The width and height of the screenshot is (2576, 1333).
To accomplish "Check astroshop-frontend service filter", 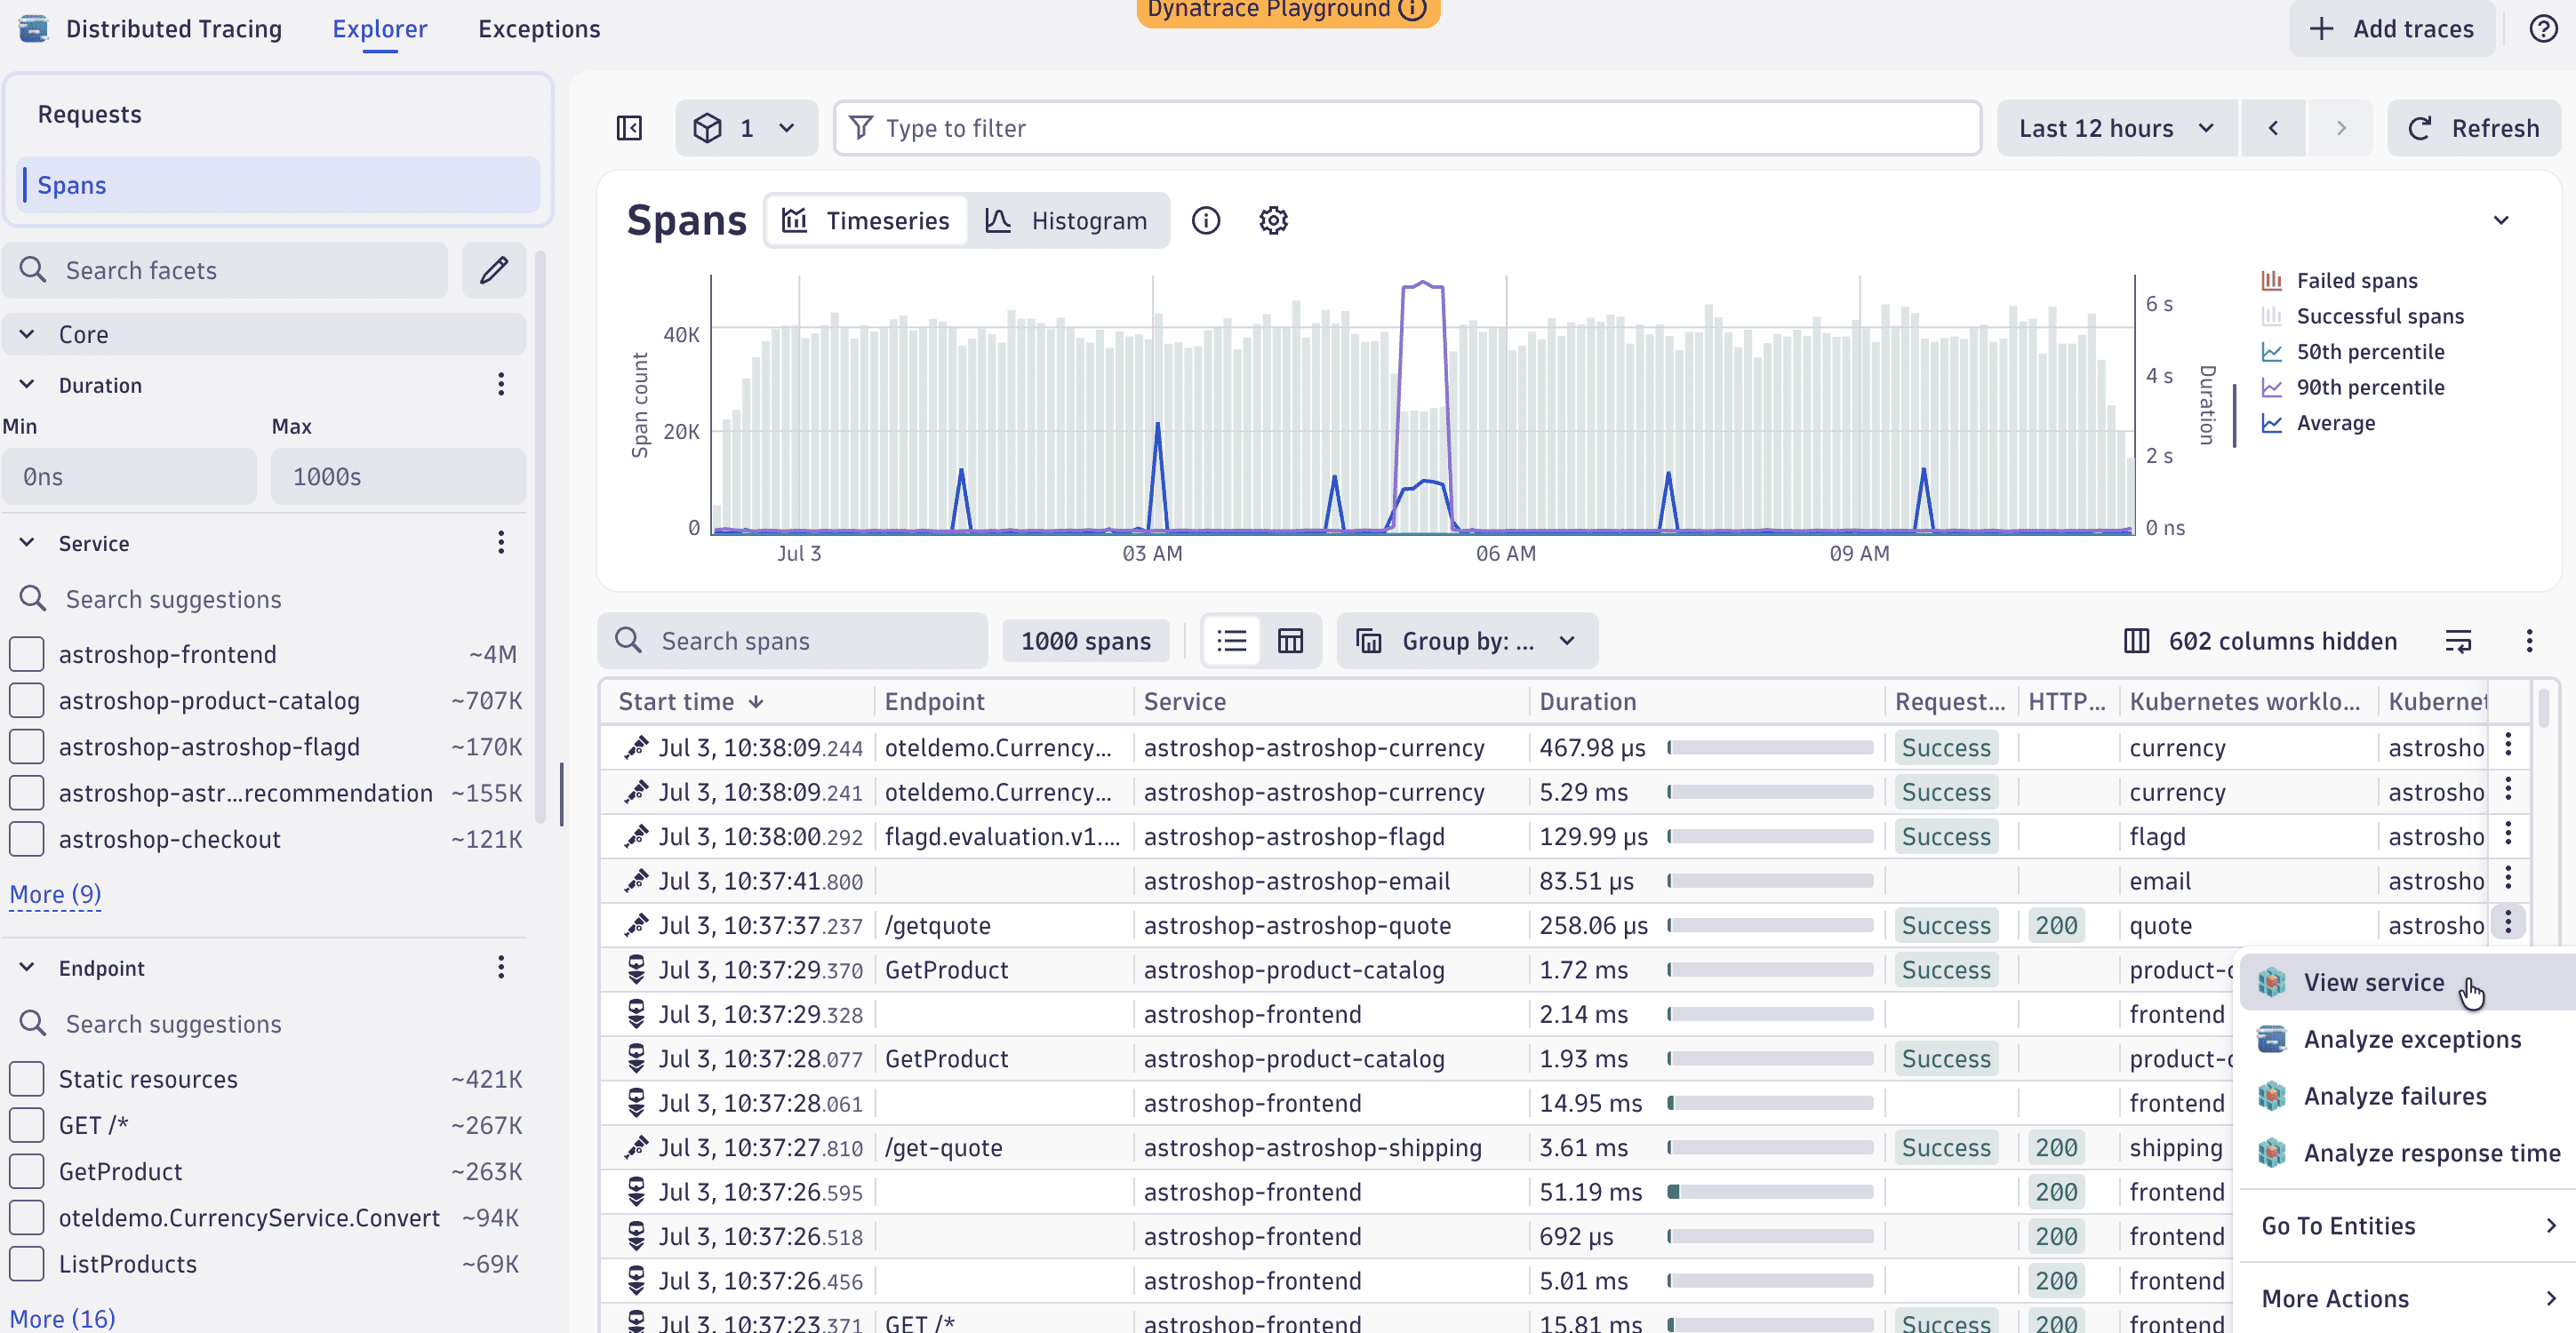I will [x=27, y=654].
